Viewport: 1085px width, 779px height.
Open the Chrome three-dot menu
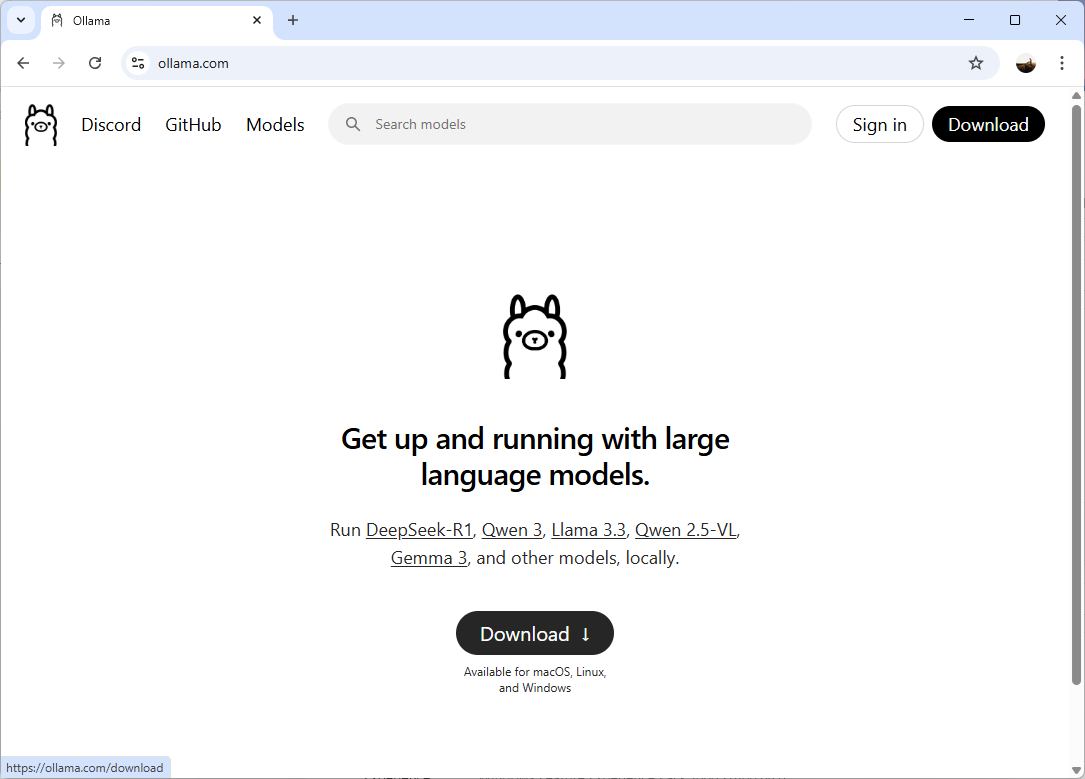point(1061,63)
